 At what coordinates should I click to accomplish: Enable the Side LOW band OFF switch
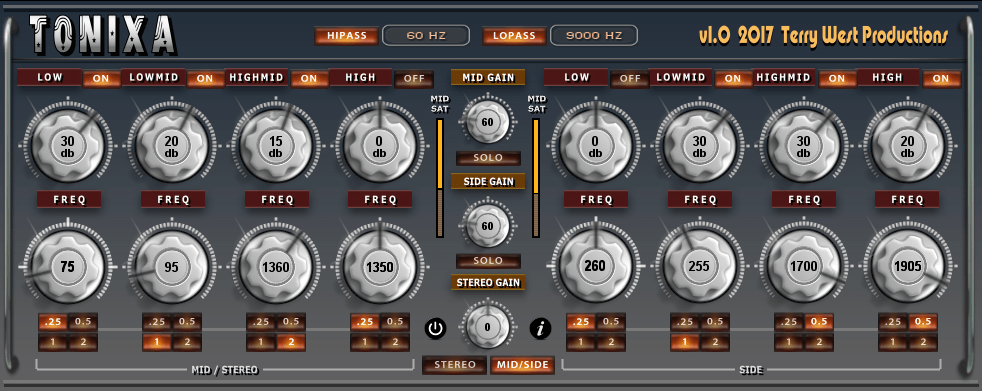coord(629,78)
